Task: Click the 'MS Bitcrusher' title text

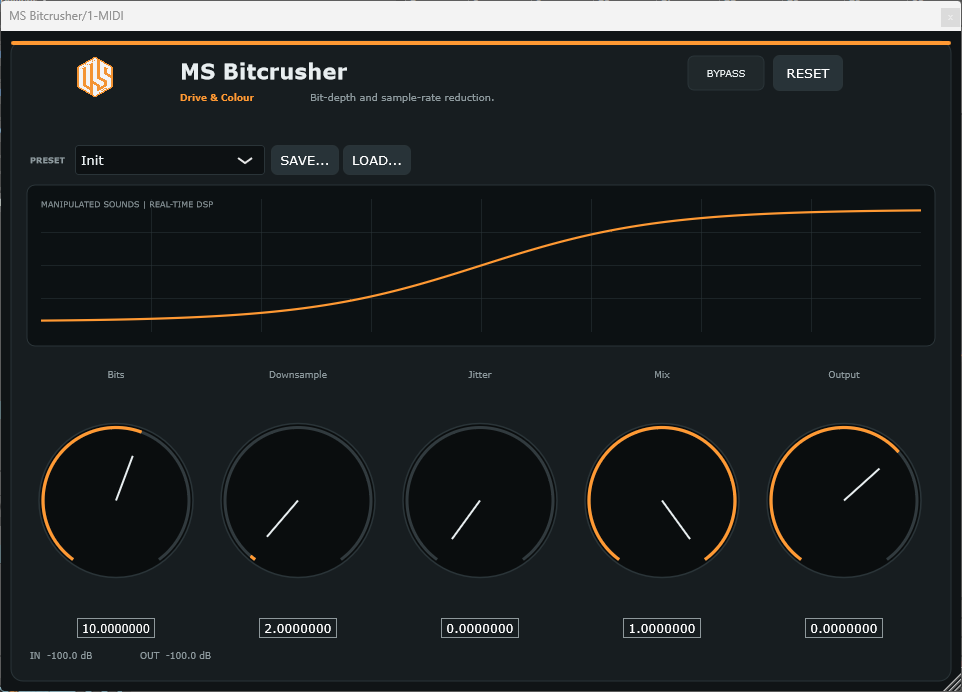Action: (x=264, y=72)
